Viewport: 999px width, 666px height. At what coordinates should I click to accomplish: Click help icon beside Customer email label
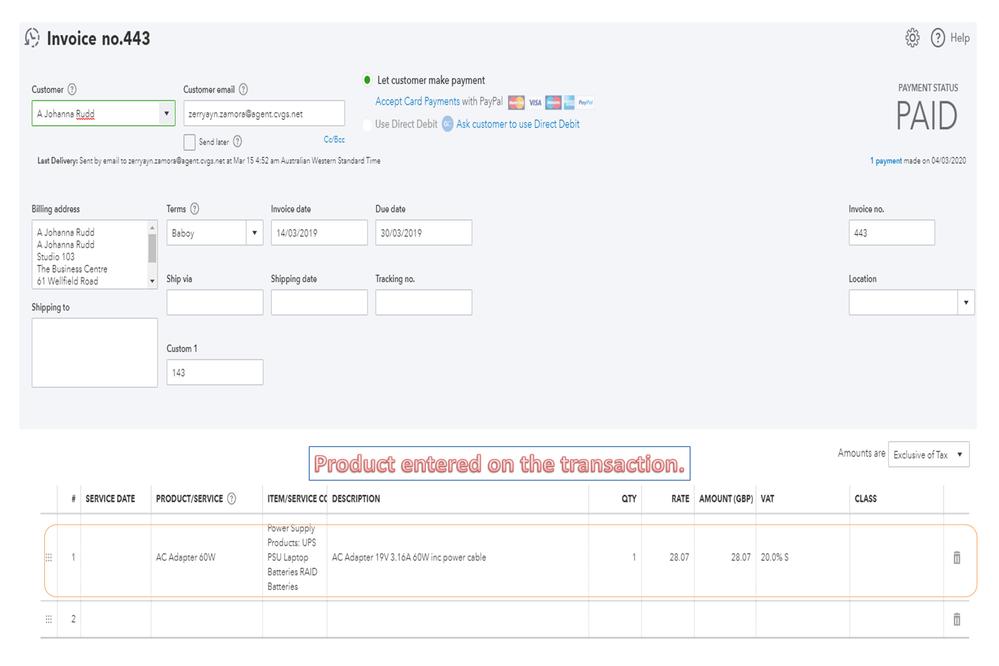pos(244,90)
